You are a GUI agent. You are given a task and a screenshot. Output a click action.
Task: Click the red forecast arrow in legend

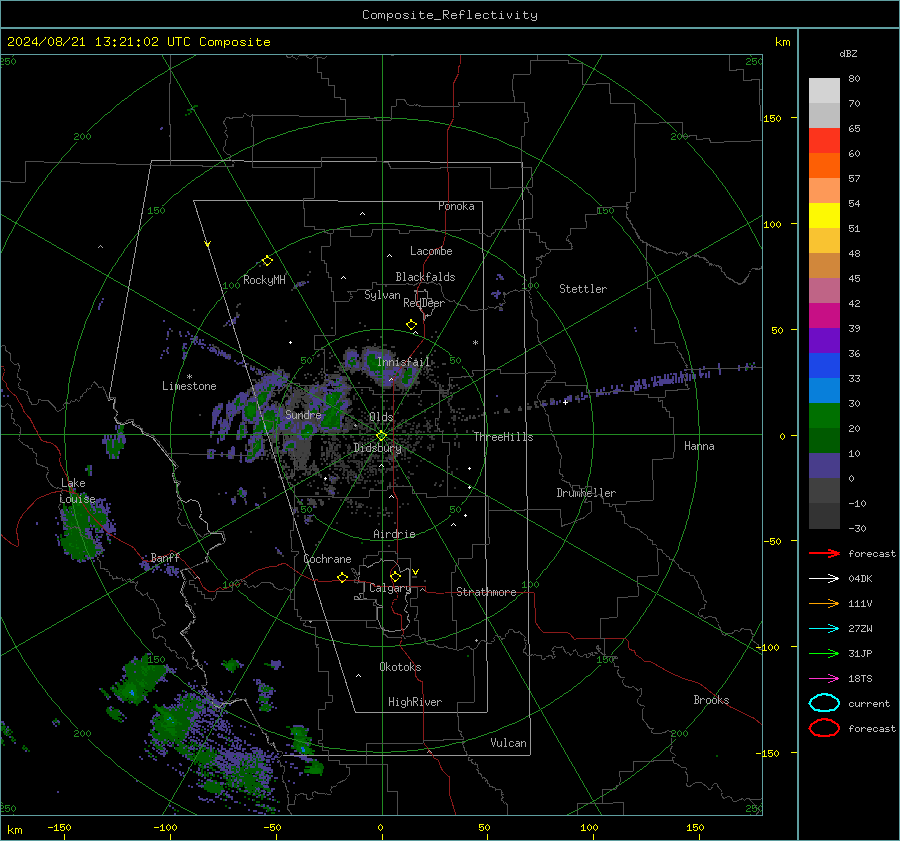824,553
